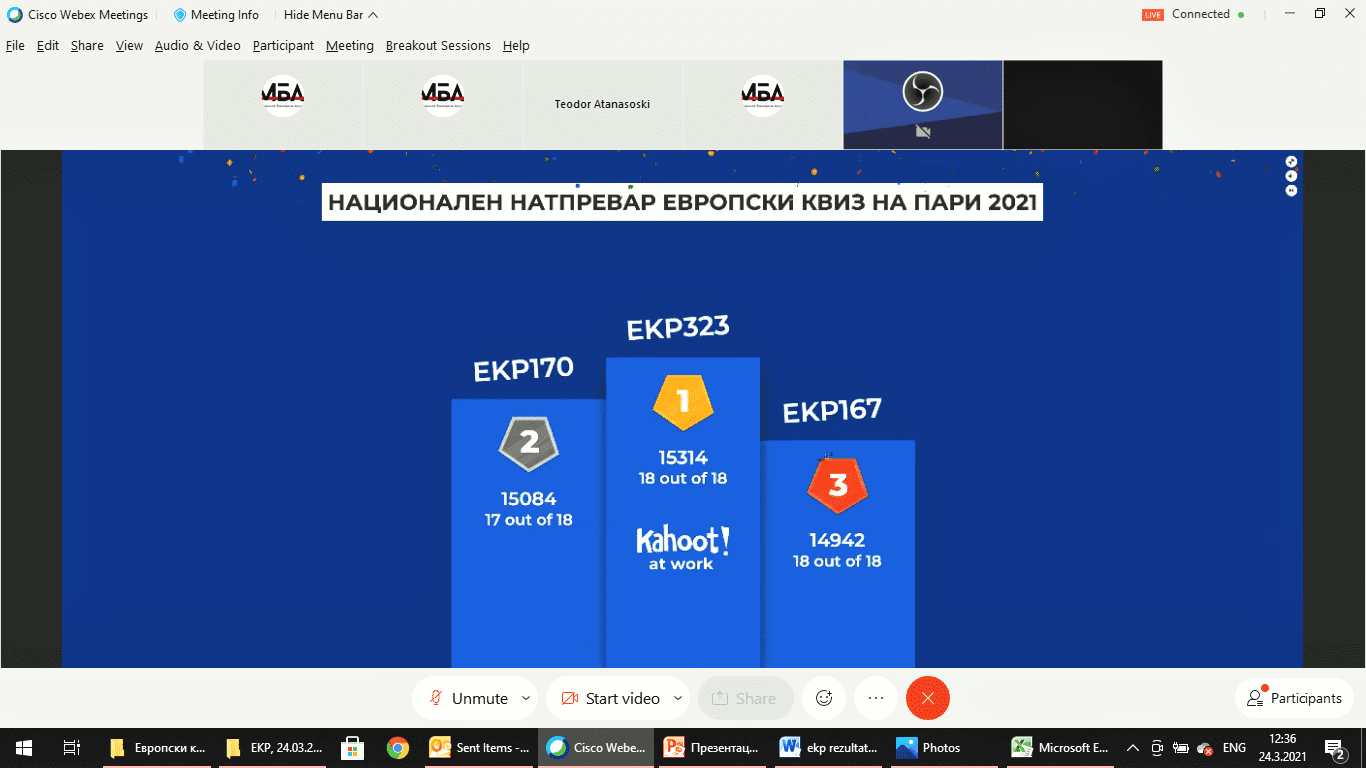The width and height of the screenshot is (1366, 768).
Task: Collapse with Hide Menu Bar
Action: point(331,15)
